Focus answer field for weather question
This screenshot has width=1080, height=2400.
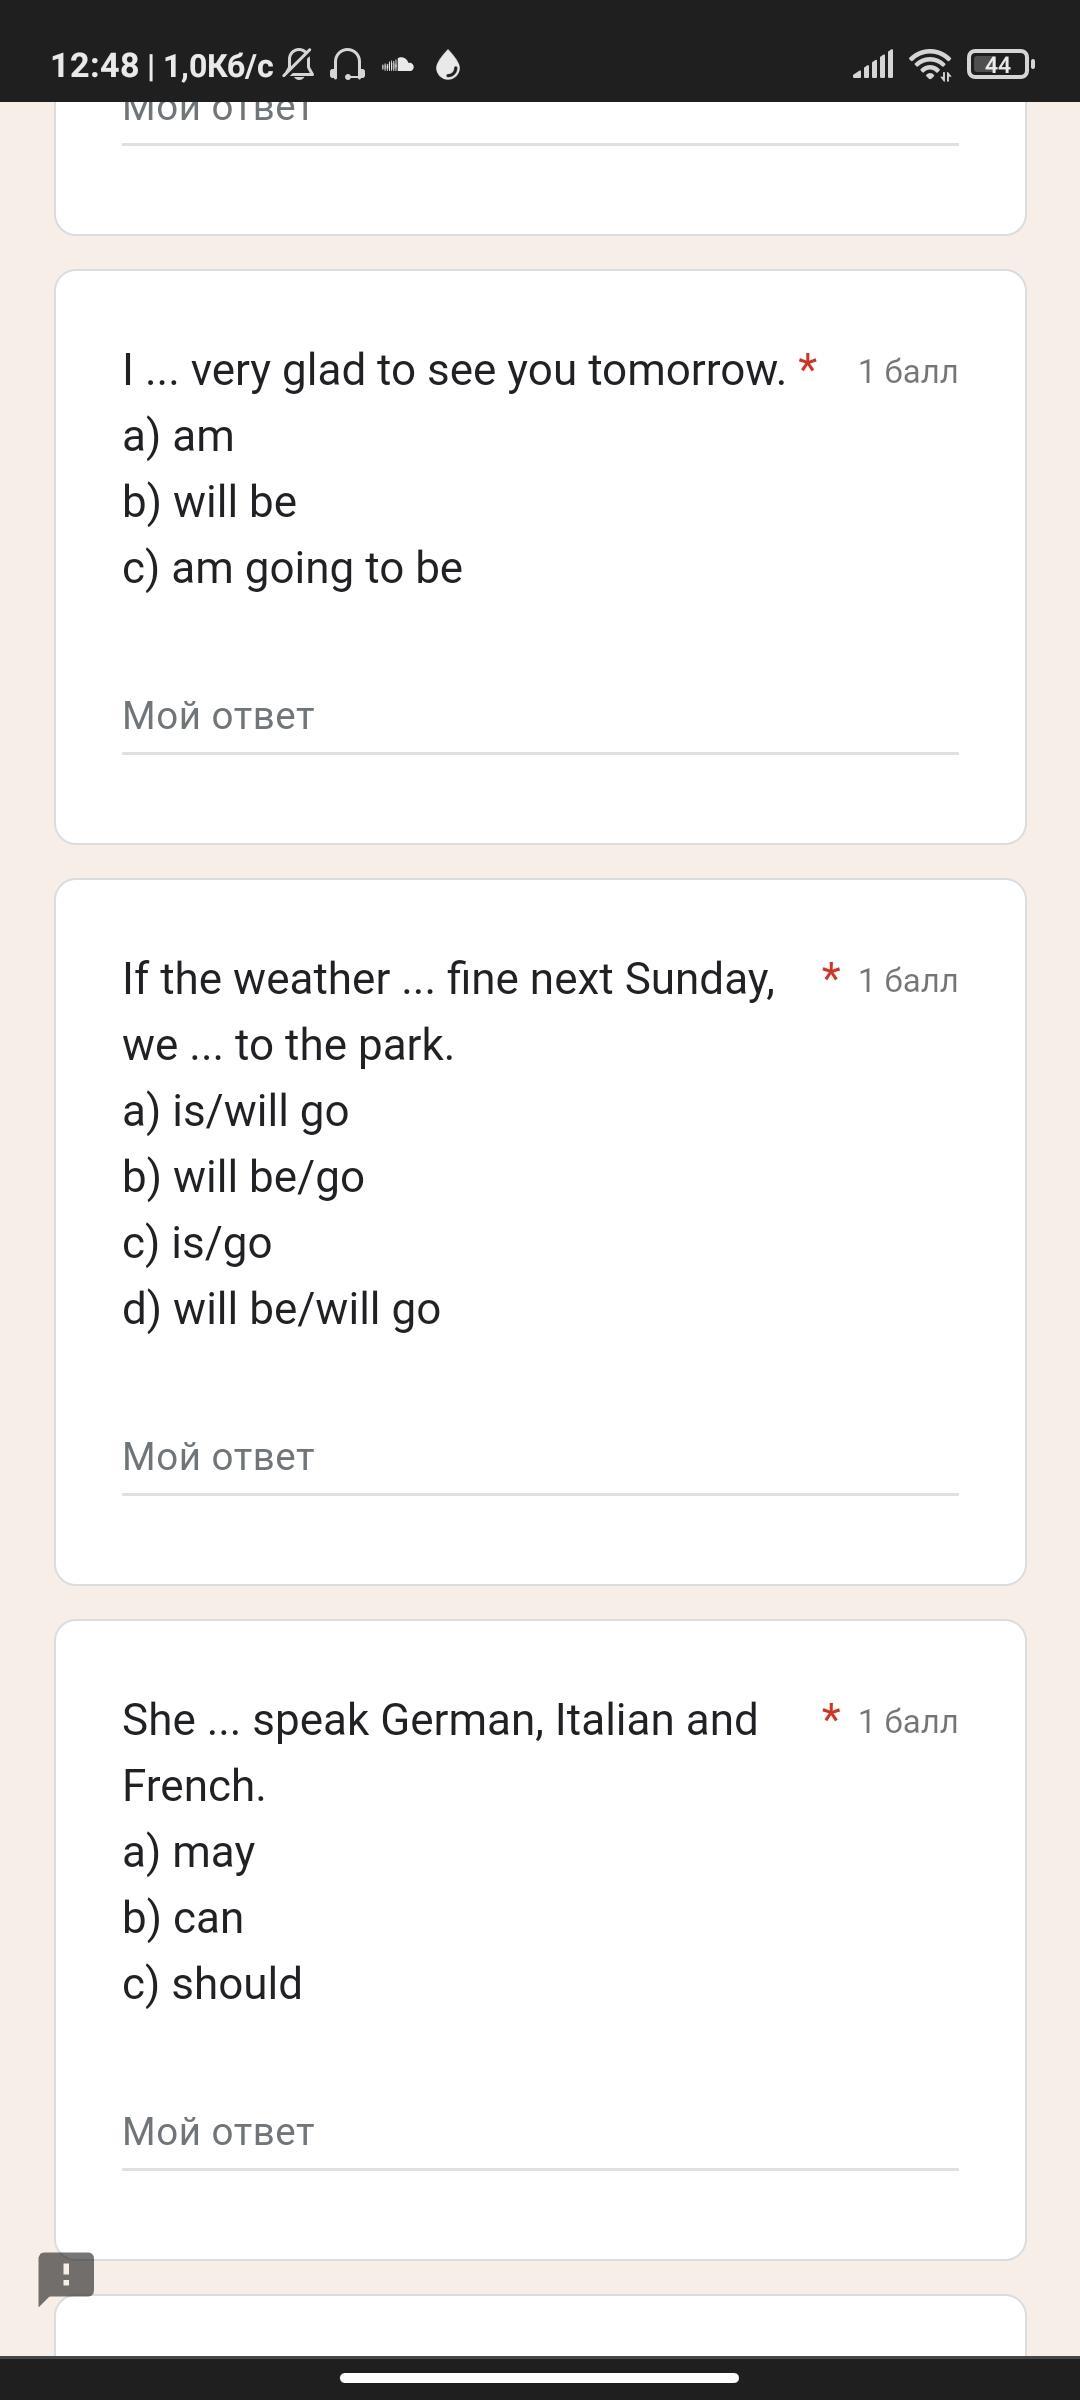click(540, 1458)
